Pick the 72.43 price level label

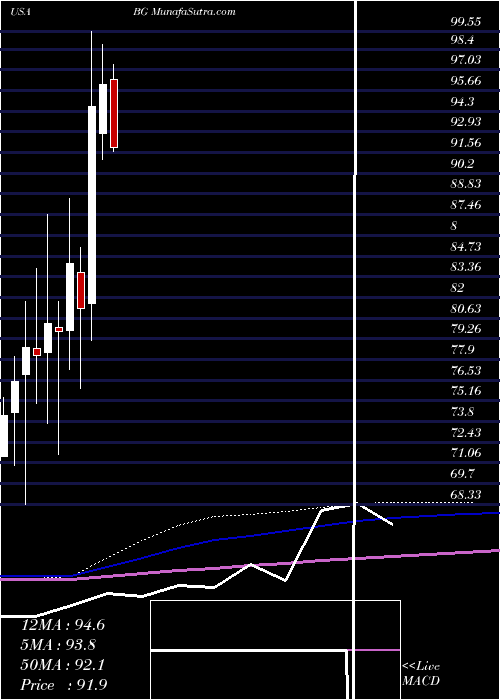tap(466, 433)
